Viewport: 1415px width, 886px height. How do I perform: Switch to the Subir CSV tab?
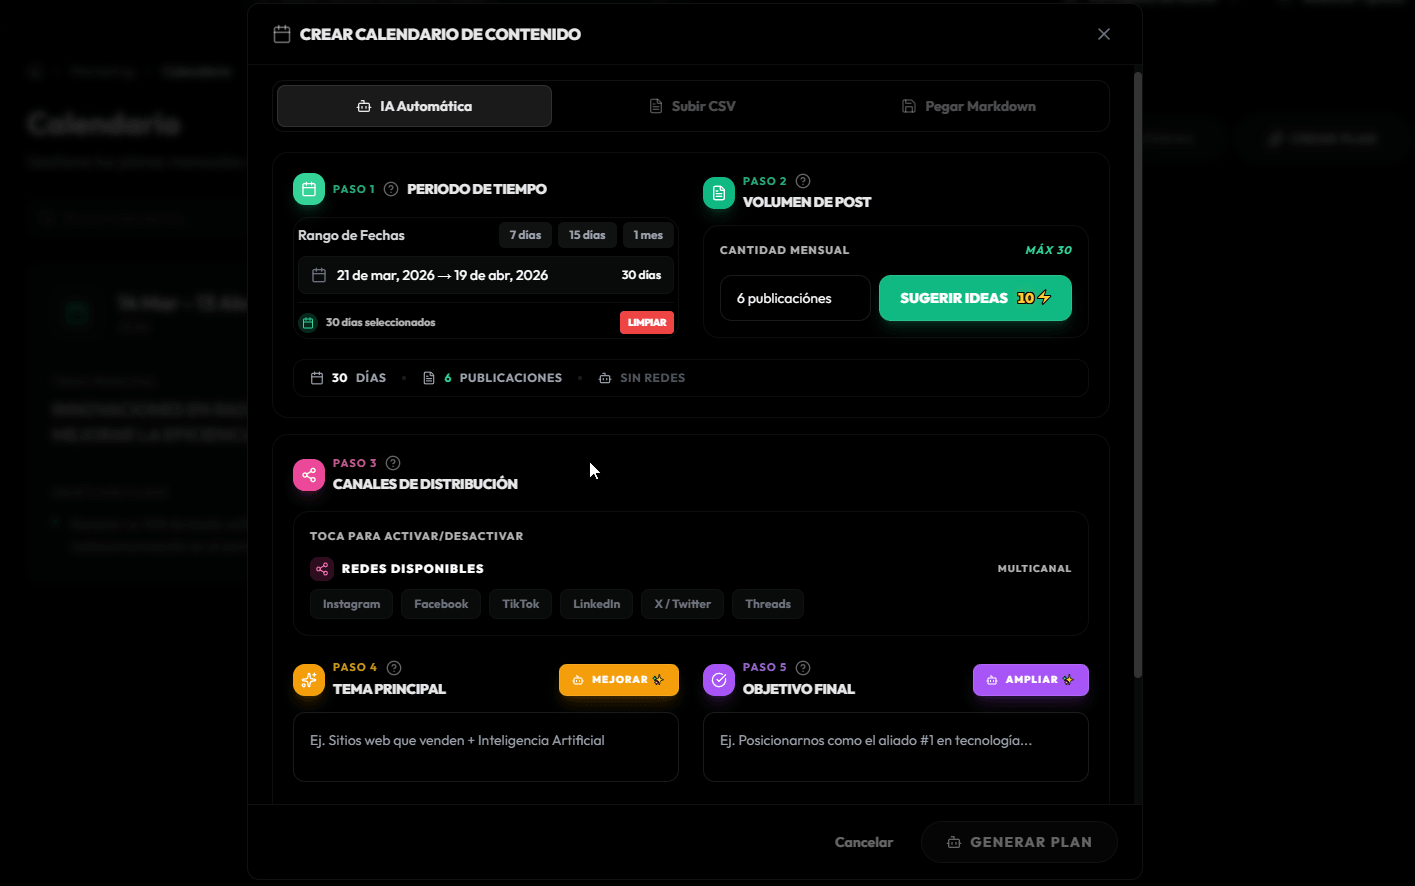pos(691,105)
